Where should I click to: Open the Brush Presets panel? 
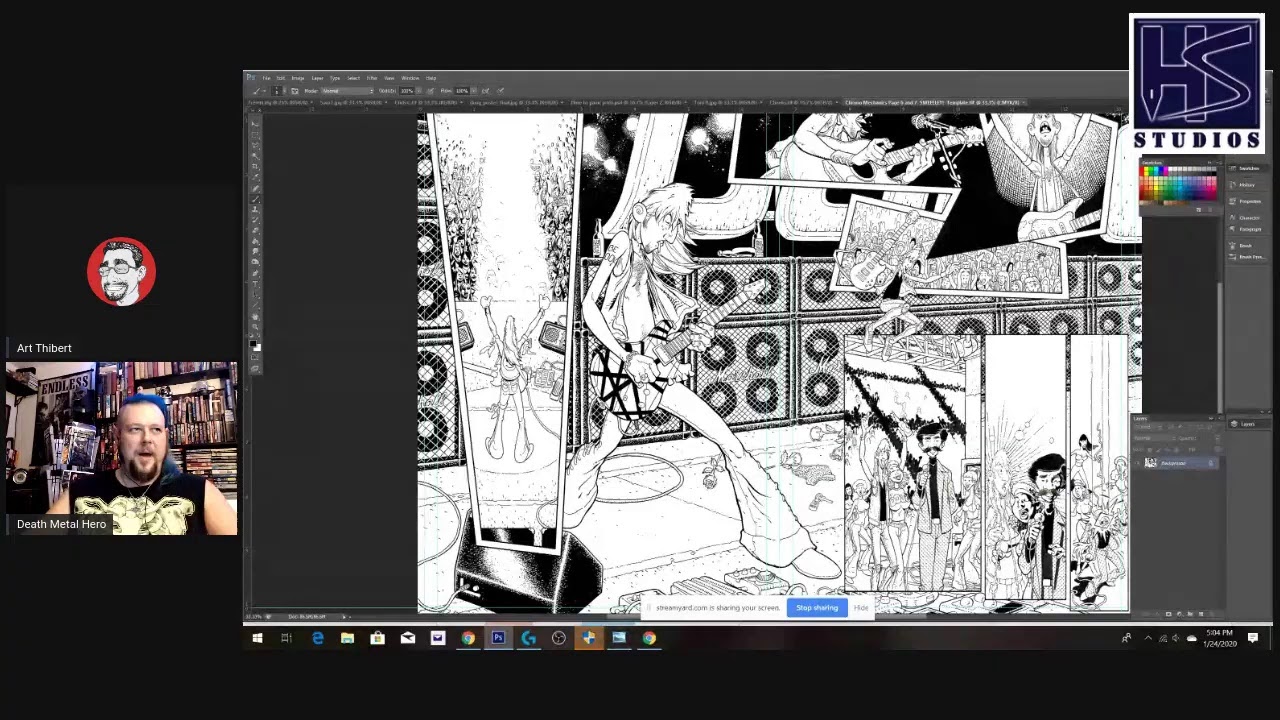click(x=1250, y=257)
